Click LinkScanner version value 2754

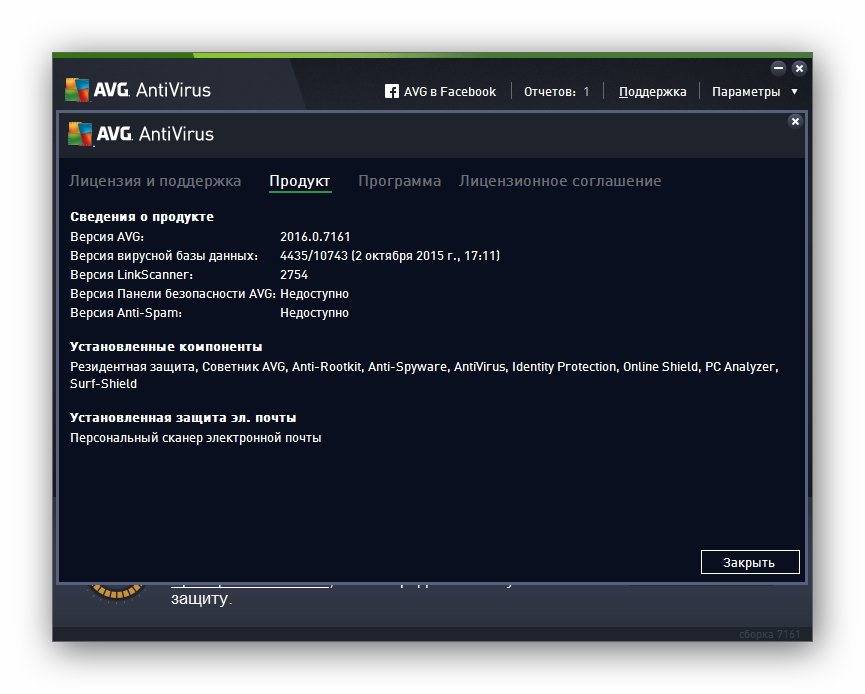294,275
